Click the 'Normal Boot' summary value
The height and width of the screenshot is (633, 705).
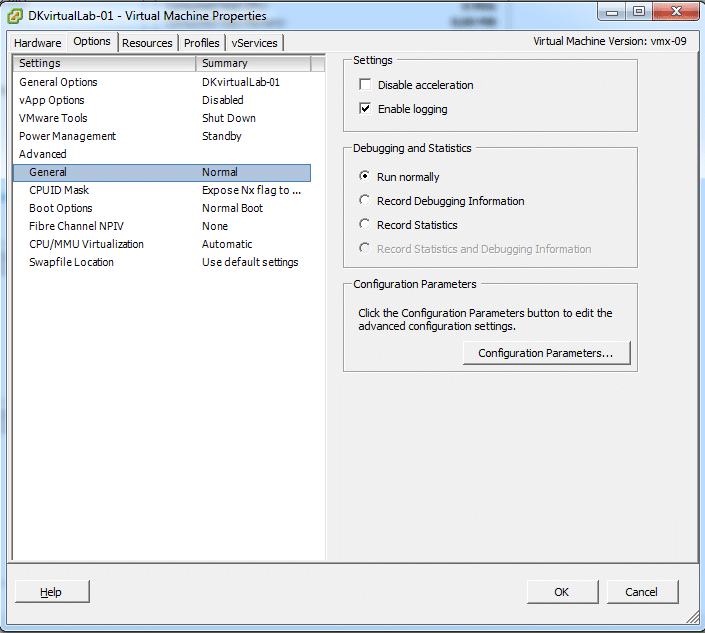tap(232, 208)
